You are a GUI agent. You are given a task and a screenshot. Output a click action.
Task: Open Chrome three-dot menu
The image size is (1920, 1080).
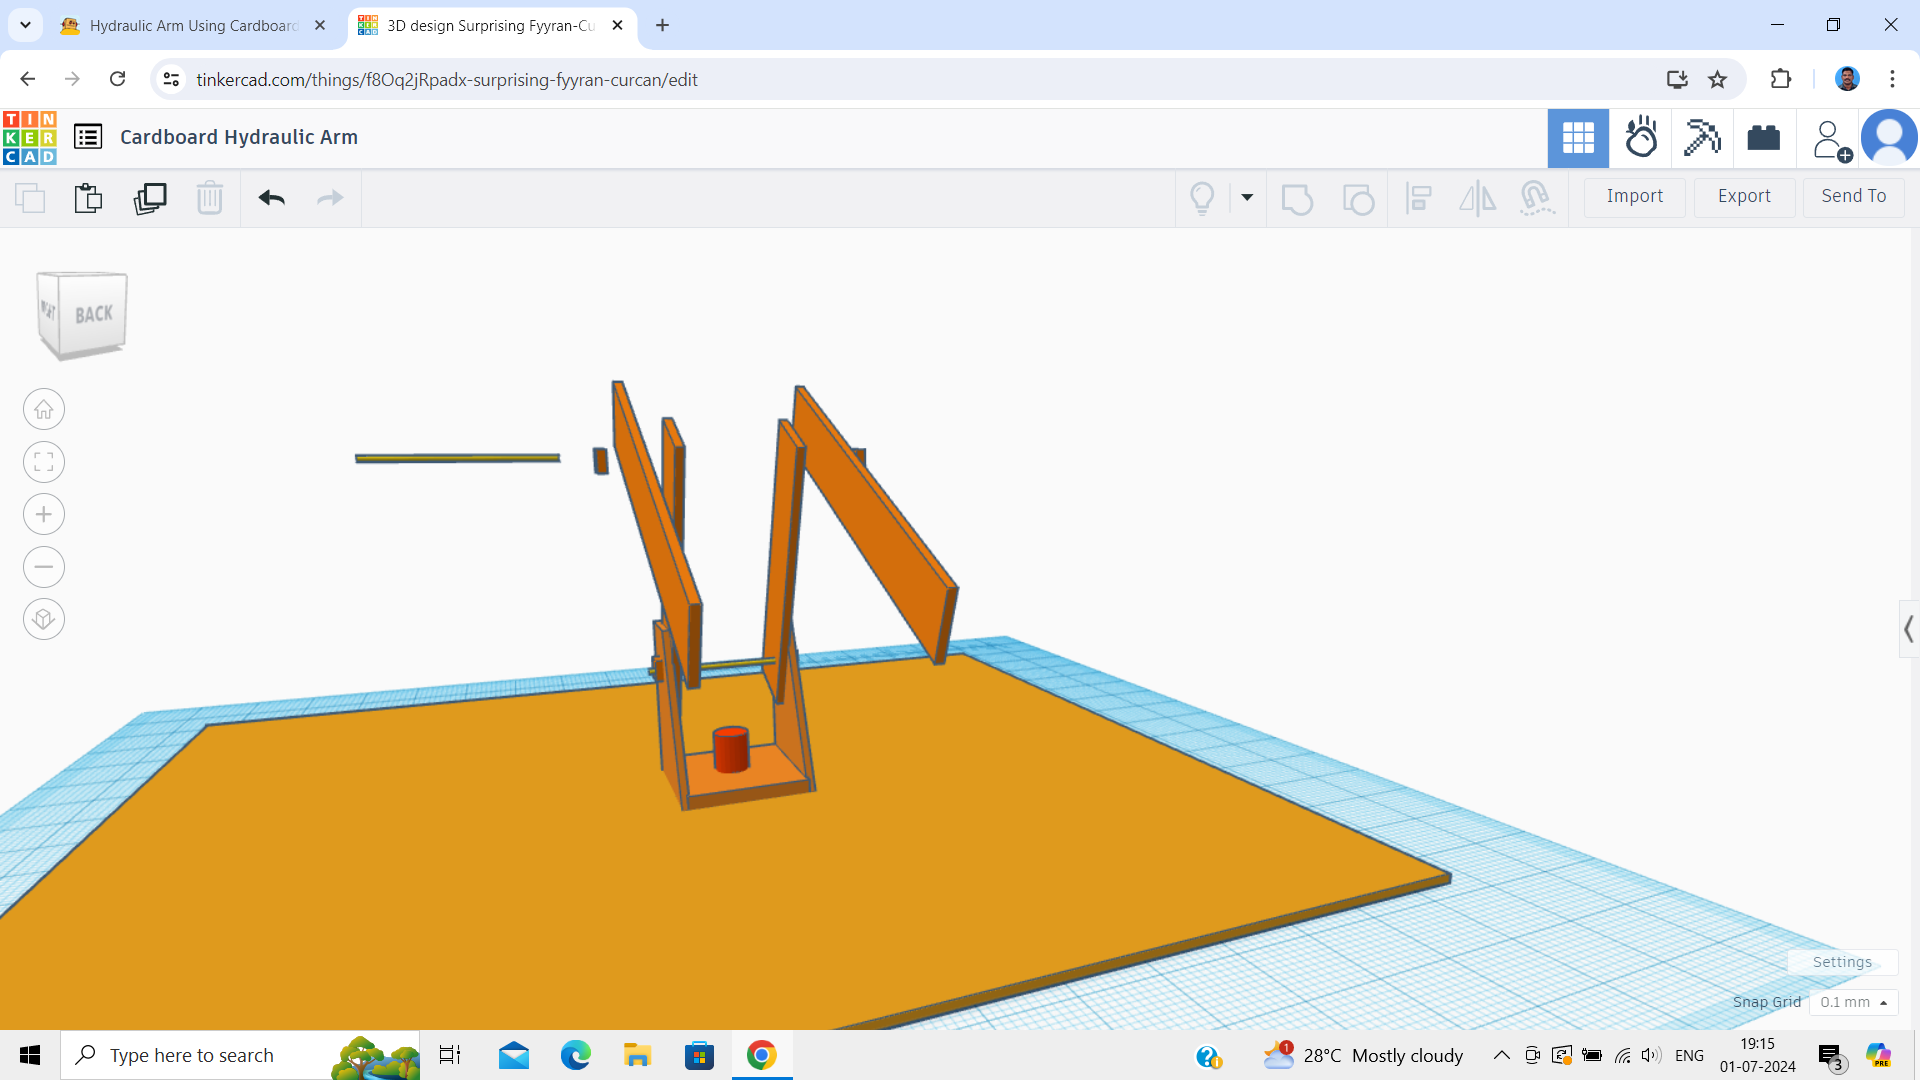point(1892,79)
